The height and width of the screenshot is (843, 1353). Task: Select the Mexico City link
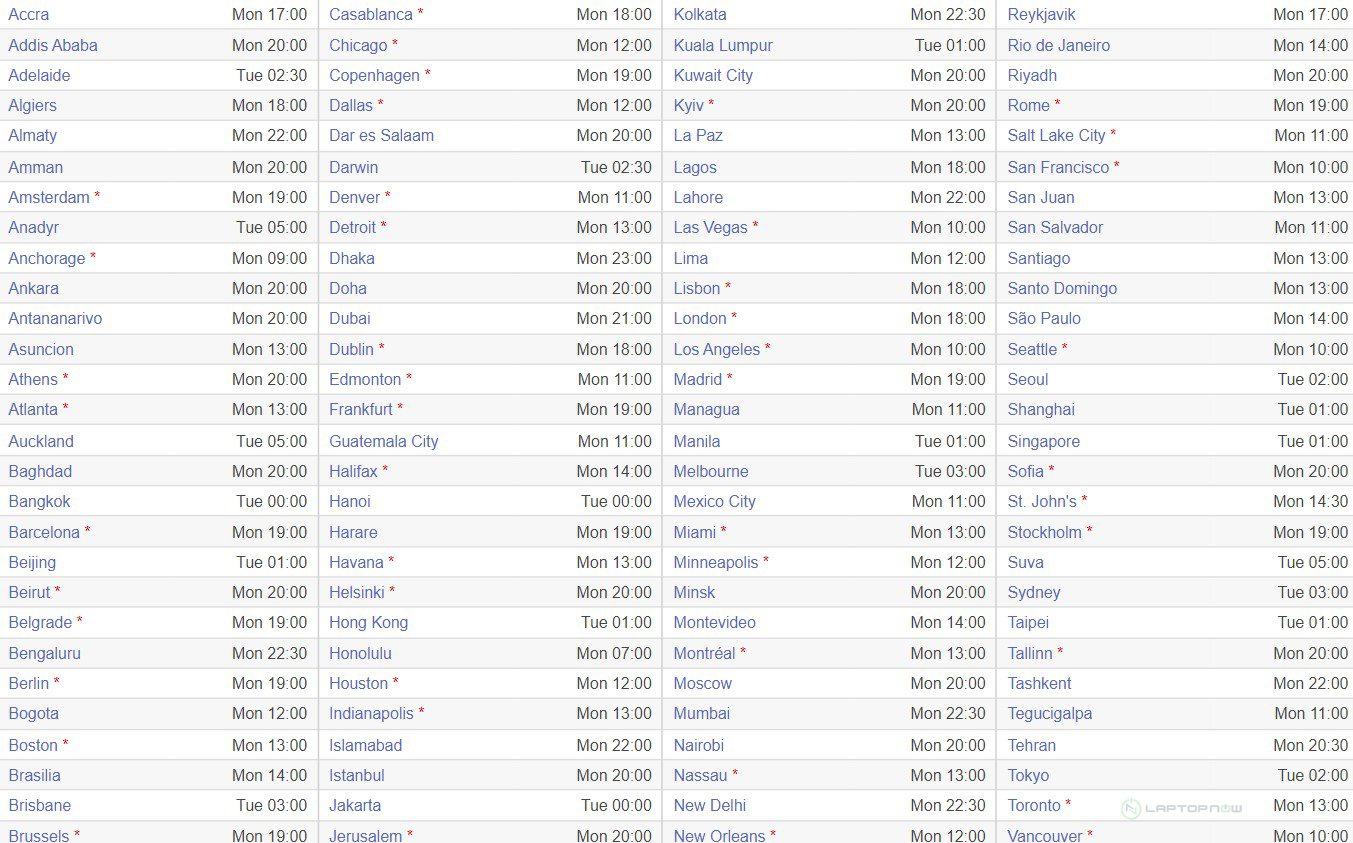point(714,501)
